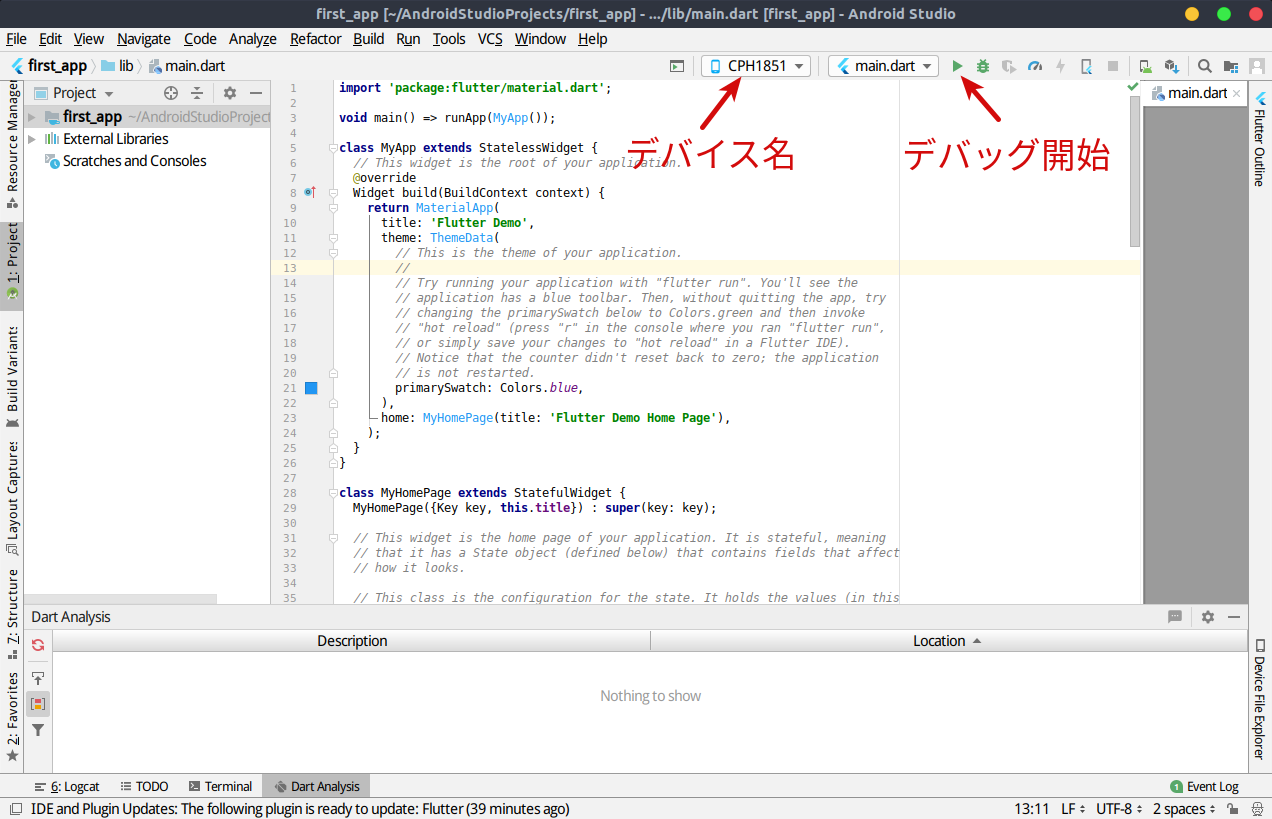Open Project Structure icon in toolbar

(1231, 66)
